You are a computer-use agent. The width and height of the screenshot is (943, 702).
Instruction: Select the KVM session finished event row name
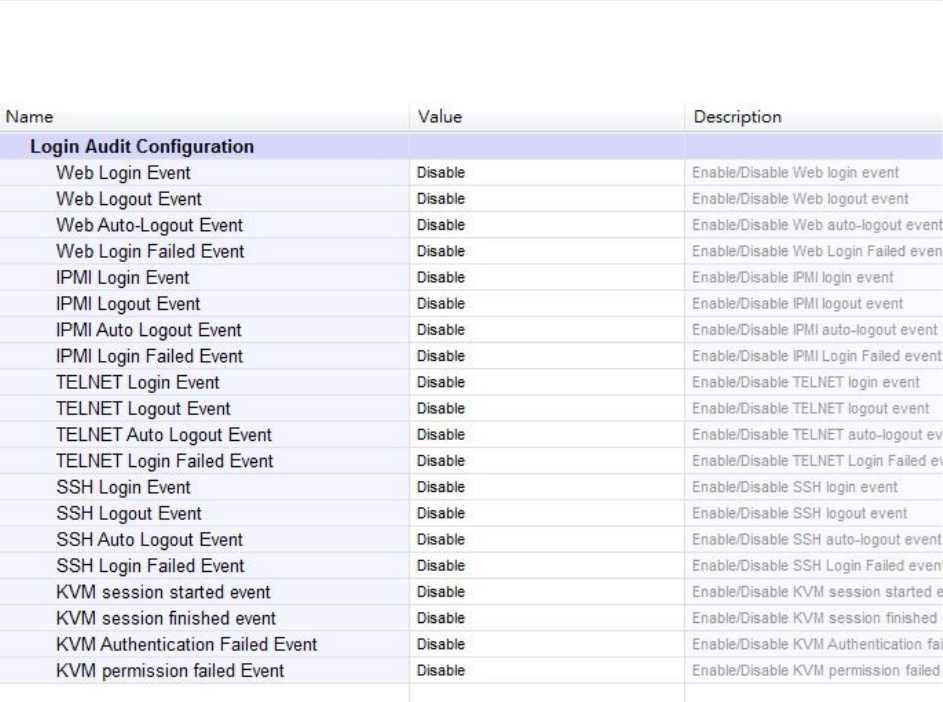(x=166, y=618)
